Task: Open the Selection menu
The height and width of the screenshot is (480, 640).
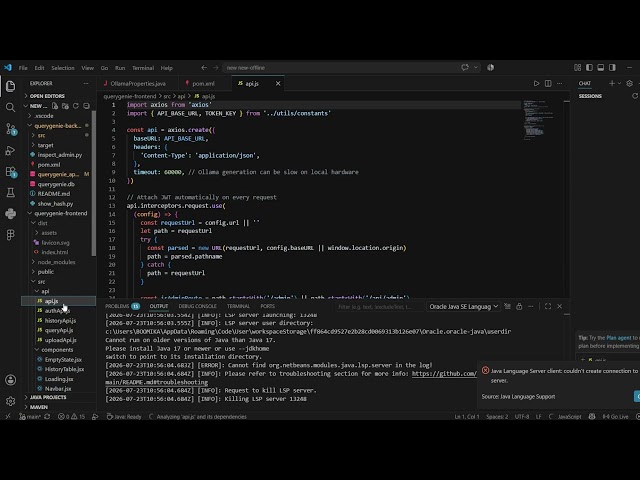Action: (63, 68)
